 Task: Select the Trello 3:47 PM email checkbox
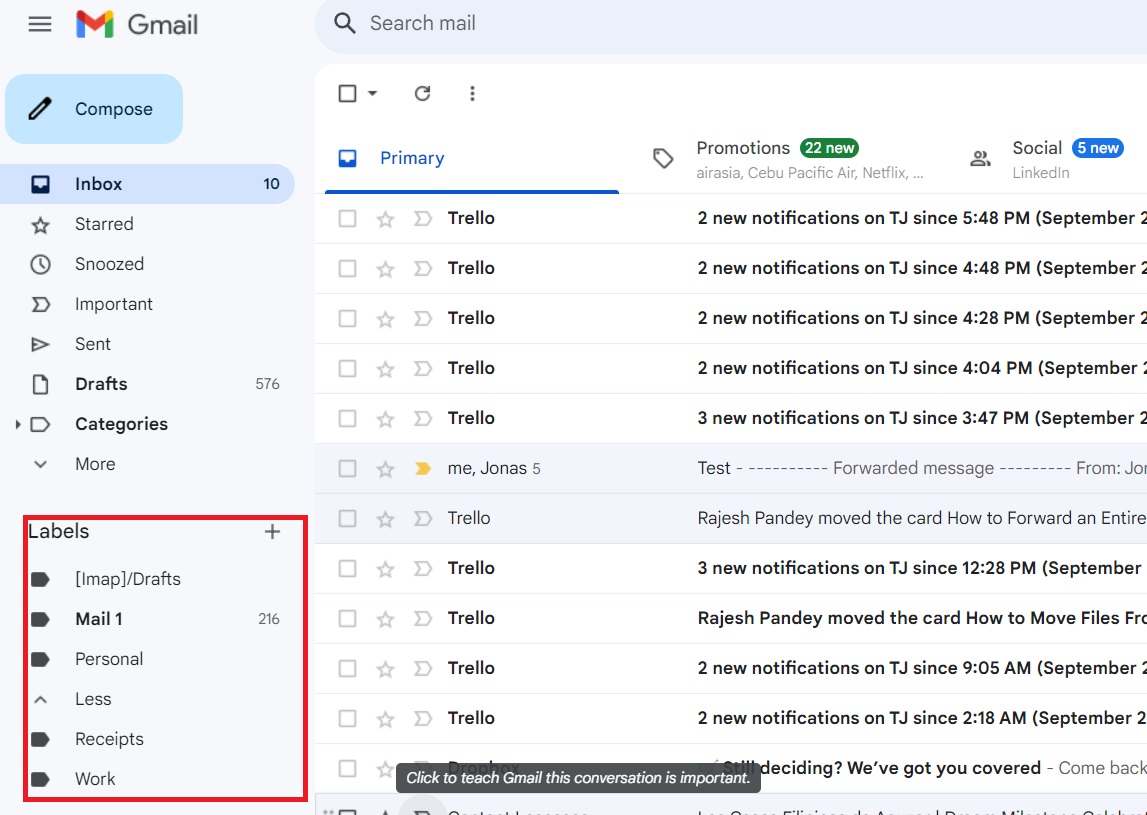pos(347,418)
